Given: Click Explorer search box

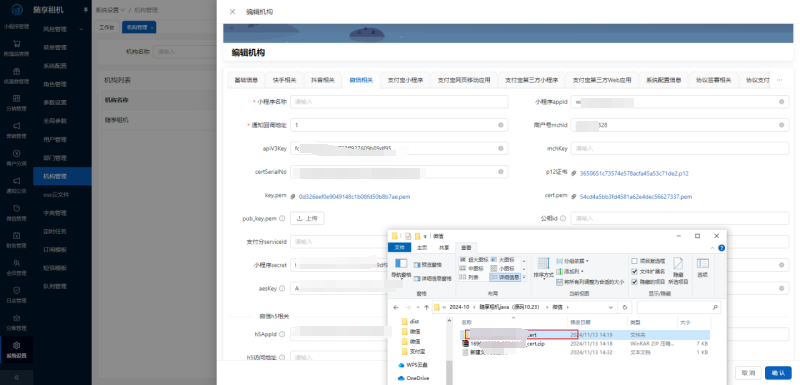Looking at the screenshot, I should (x=679, y=307).
